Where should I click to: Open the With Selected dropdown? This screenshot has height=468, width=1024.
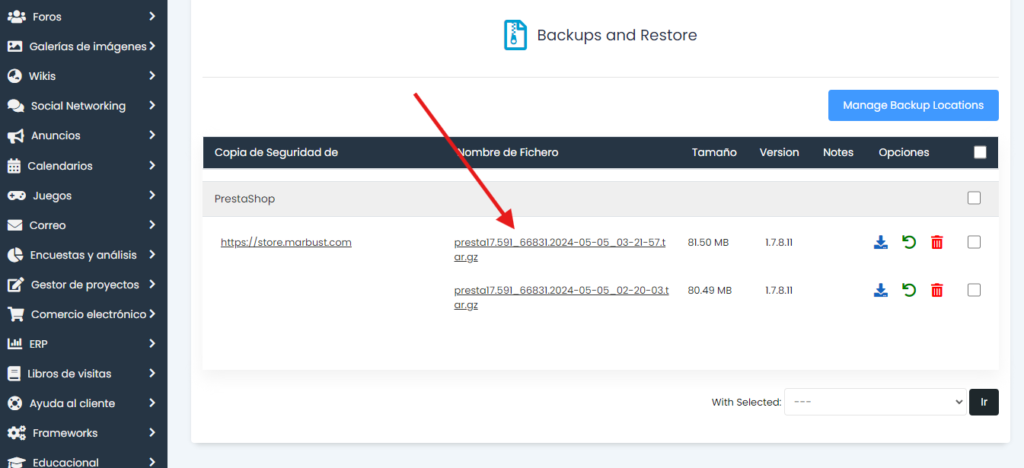[875, 402]
